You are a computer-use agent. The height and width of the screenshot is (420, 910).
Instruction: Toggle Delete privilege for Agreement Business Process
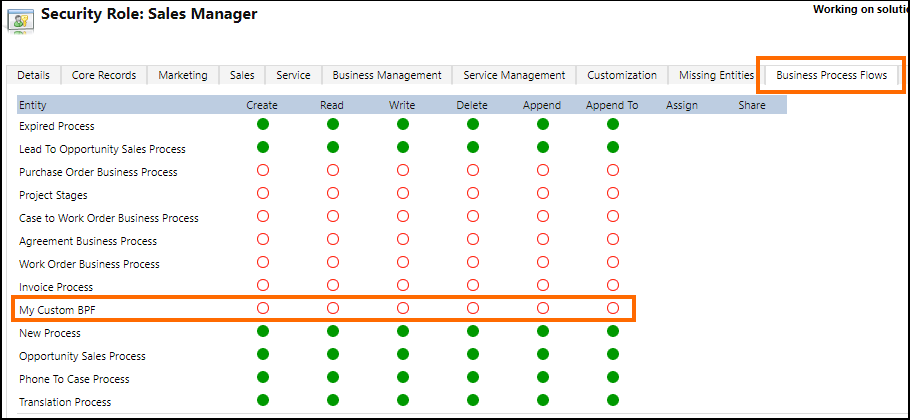point(472,239)
